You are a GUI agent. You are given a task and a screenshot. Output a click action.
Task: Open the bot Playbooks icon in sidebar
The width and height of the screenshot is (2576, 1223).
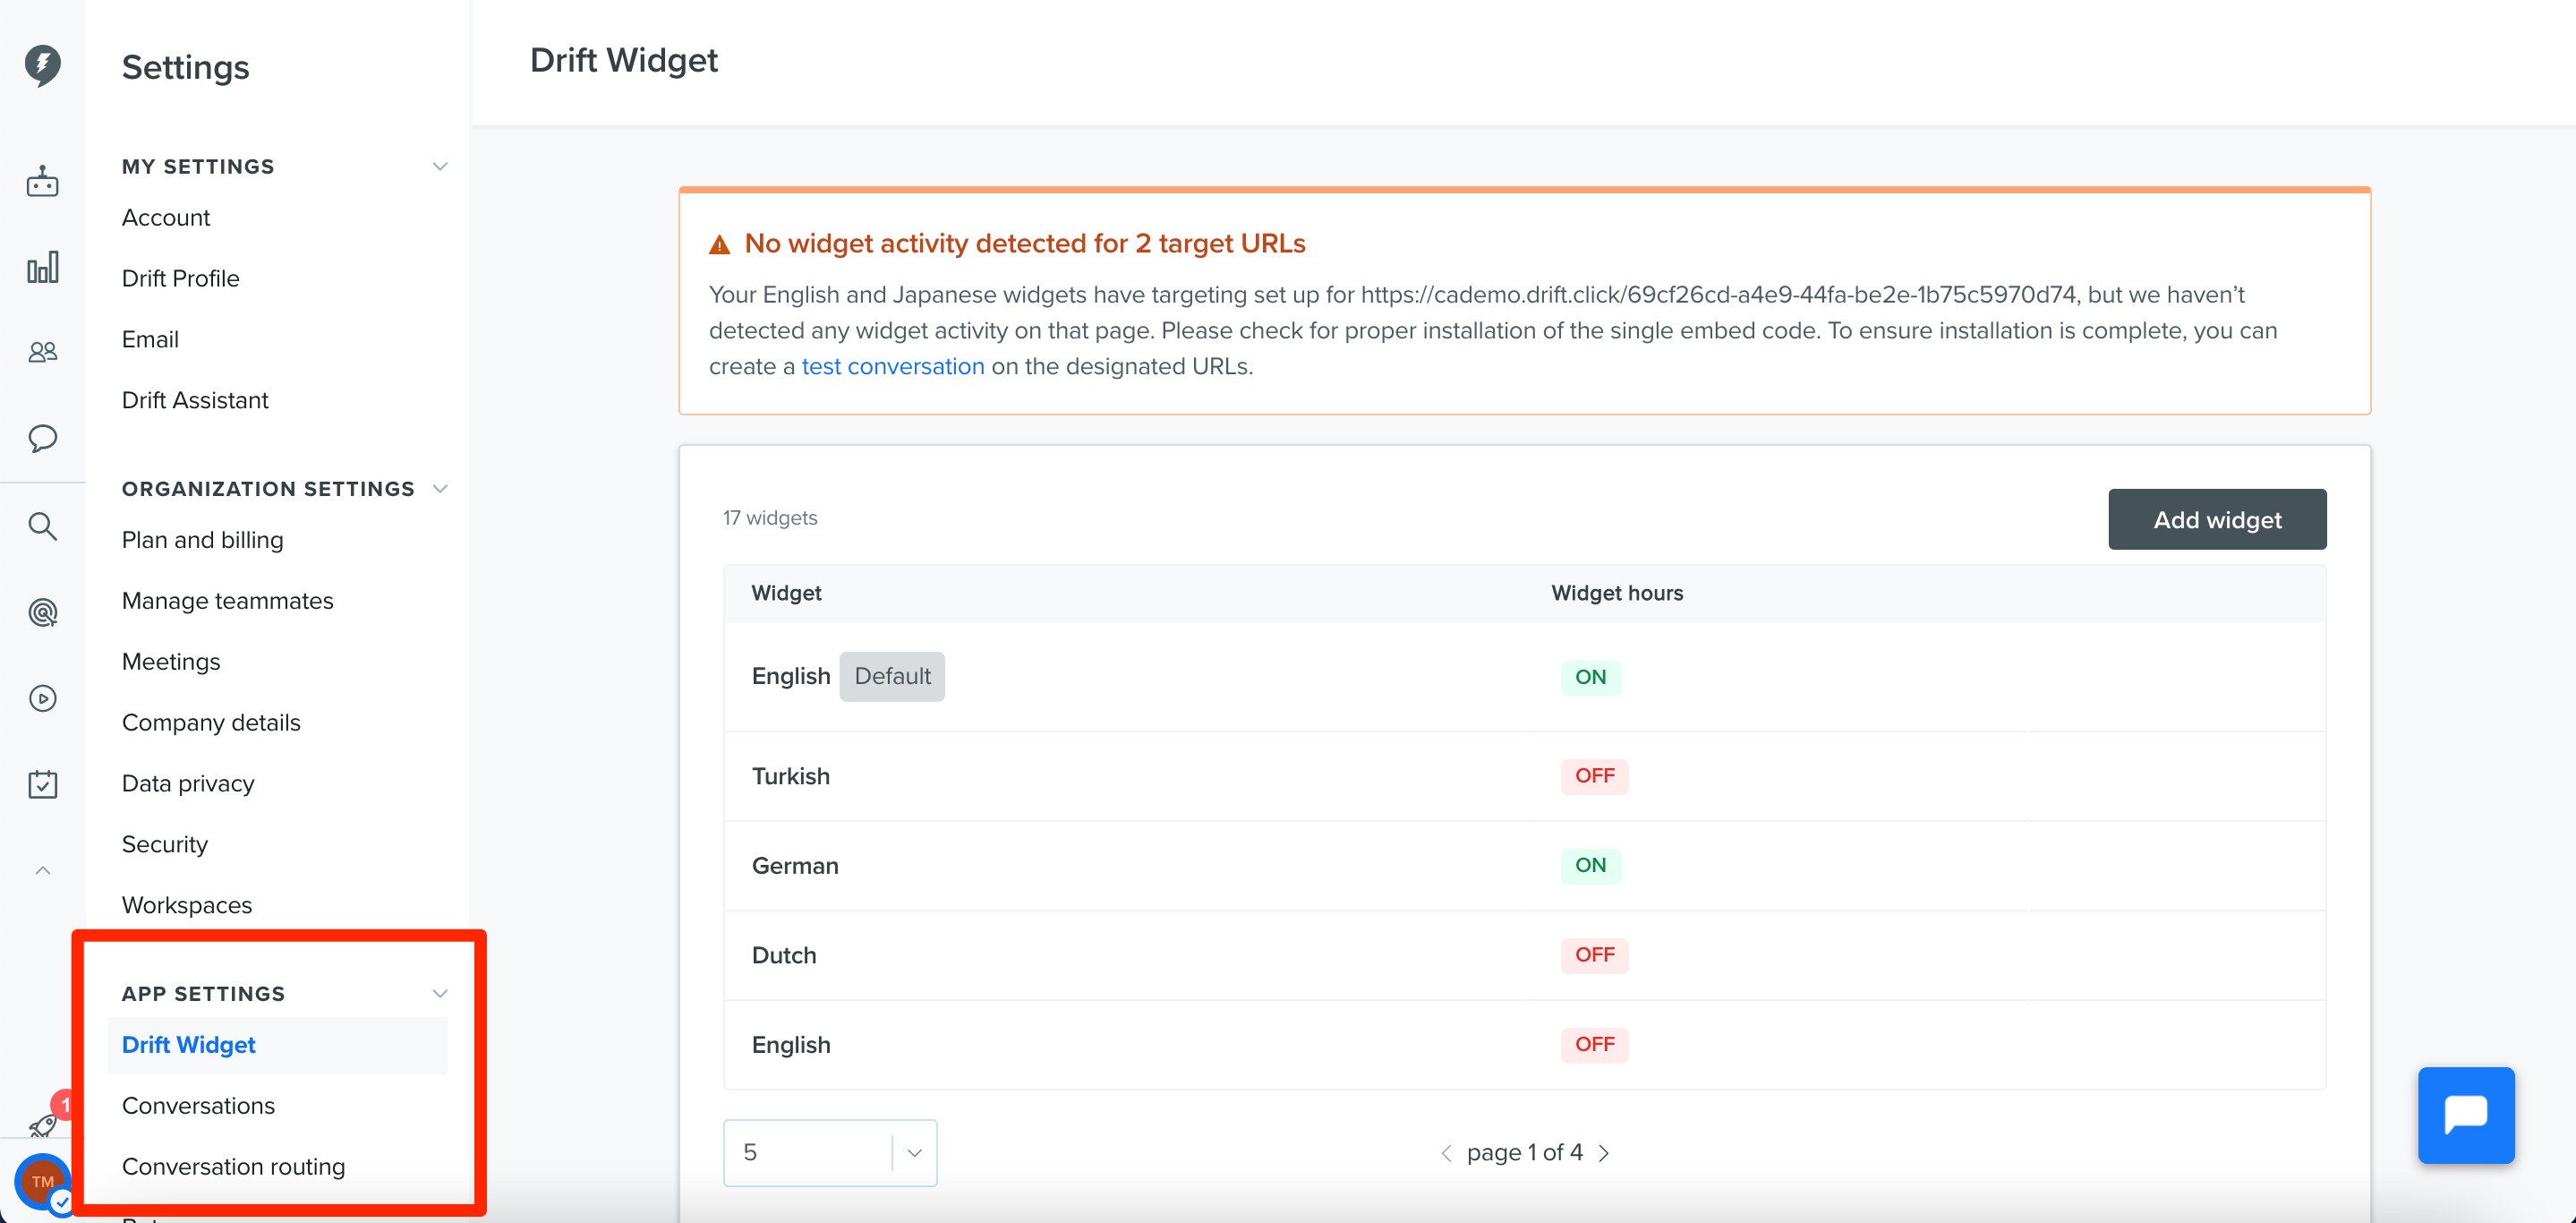point(42,182)
